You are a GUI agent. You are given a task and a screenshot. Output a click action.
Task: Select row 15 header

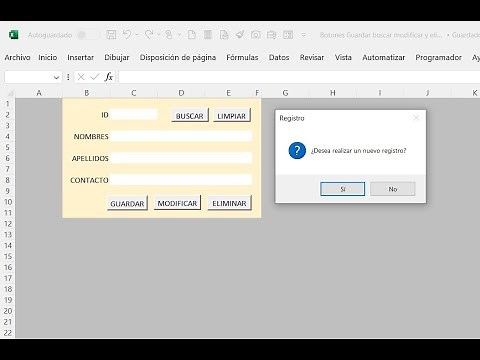(8, 256)
